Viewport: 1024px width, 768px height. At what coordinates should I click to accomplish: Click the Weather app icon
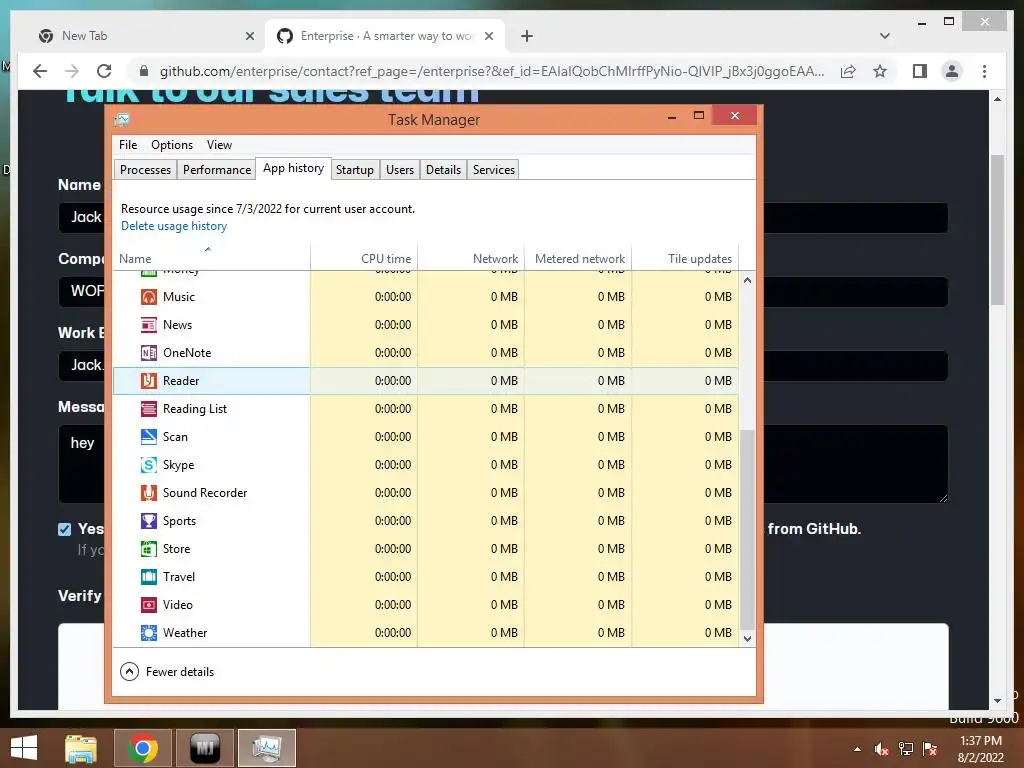click(149, 633)
